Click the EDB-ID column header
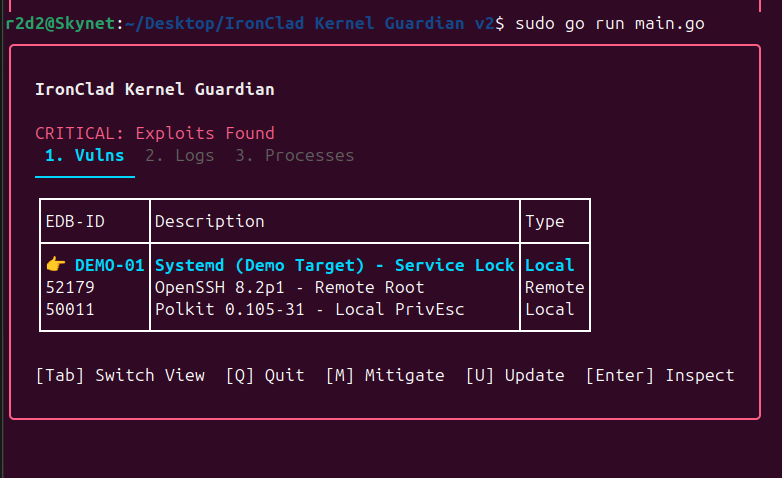This screenshot has height=478, width=782. click(x=75, y=221)
